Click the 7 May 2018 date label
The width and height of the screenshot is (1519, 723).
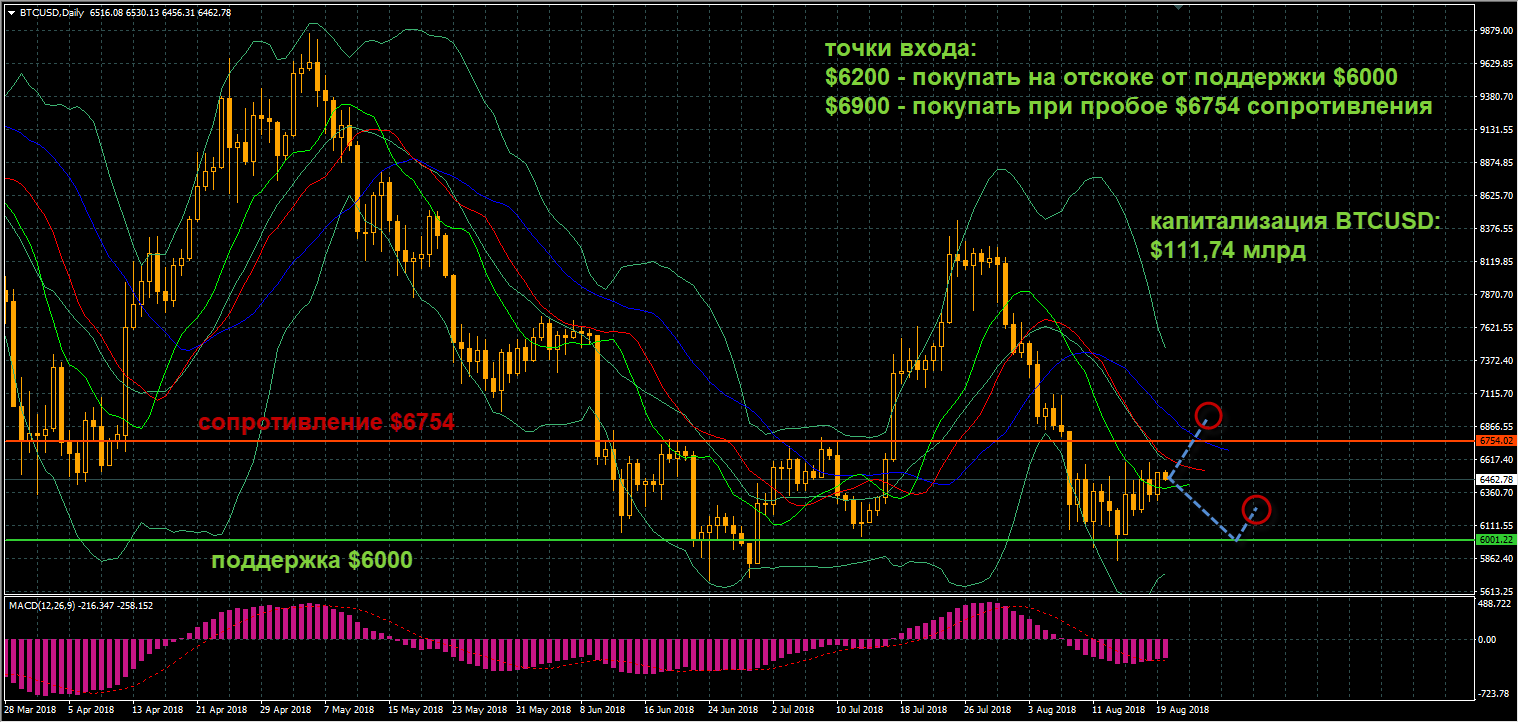(x=348, y=710)
